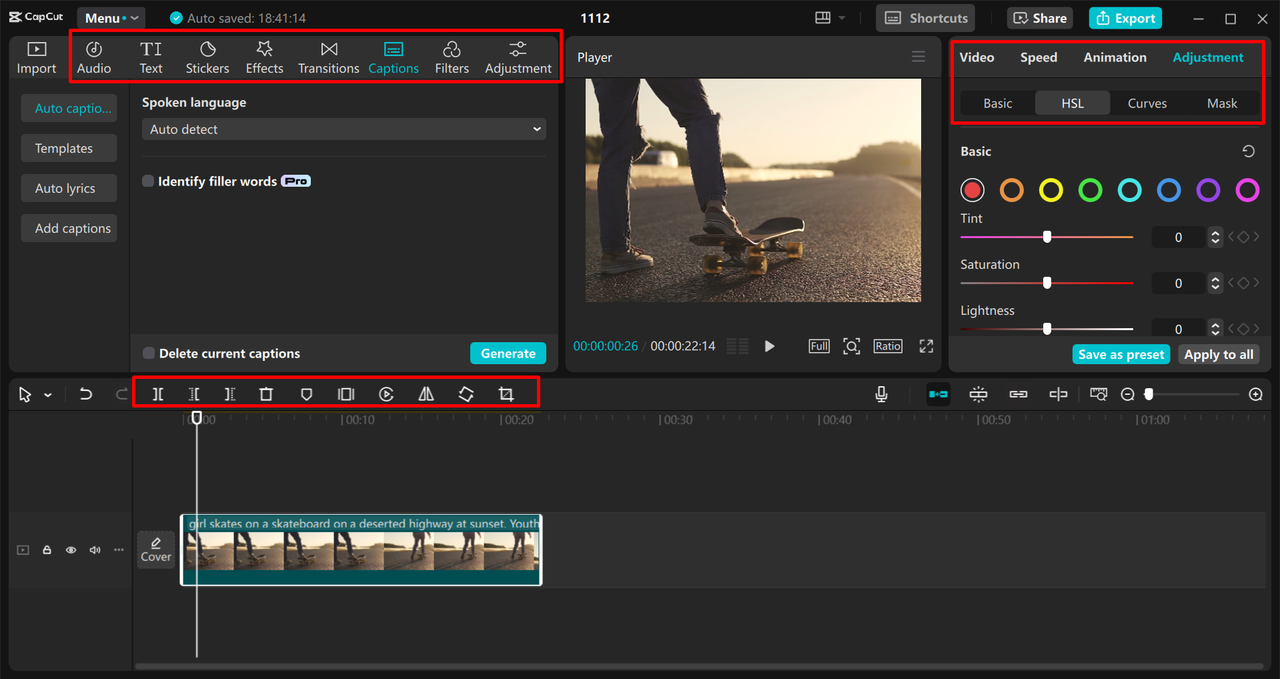Click the player zoom scan icon

pos(851,346)
